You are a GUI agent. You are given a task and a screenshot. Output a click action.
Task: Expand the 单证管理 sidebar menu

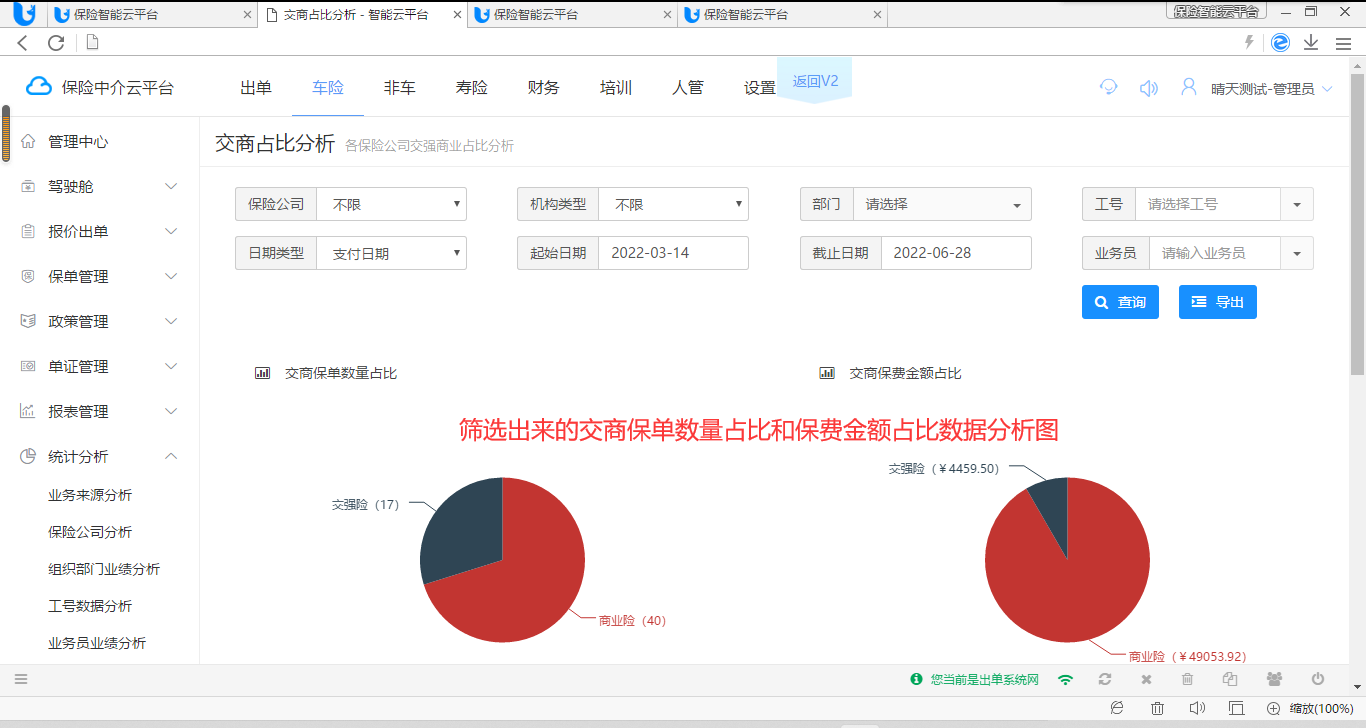coord(100,366)
